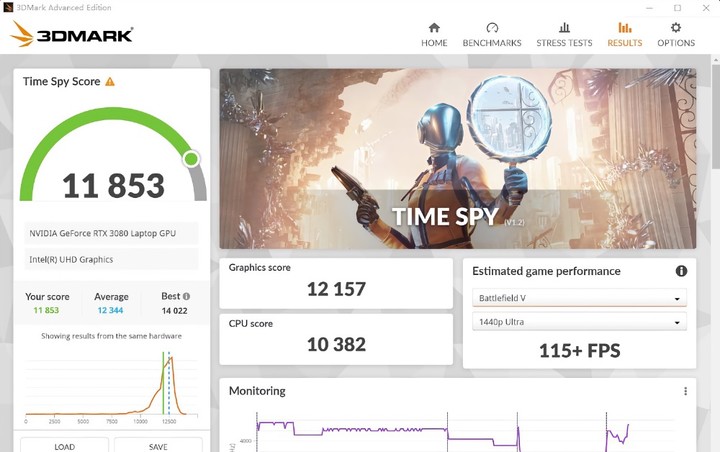Click the 3DMark logo
Screen dimensions: 720x452
(x=72, y=35)
